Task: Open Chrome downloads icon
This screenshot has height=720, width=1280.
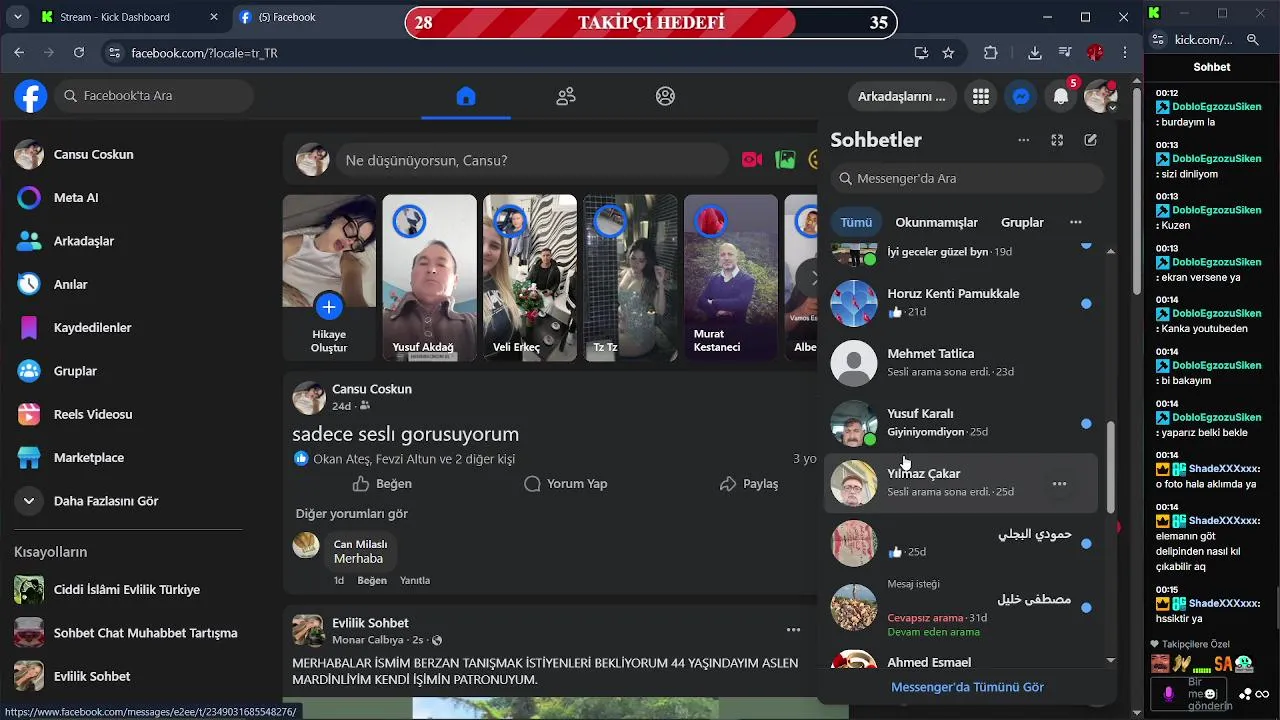Action: coord(1034,52)
